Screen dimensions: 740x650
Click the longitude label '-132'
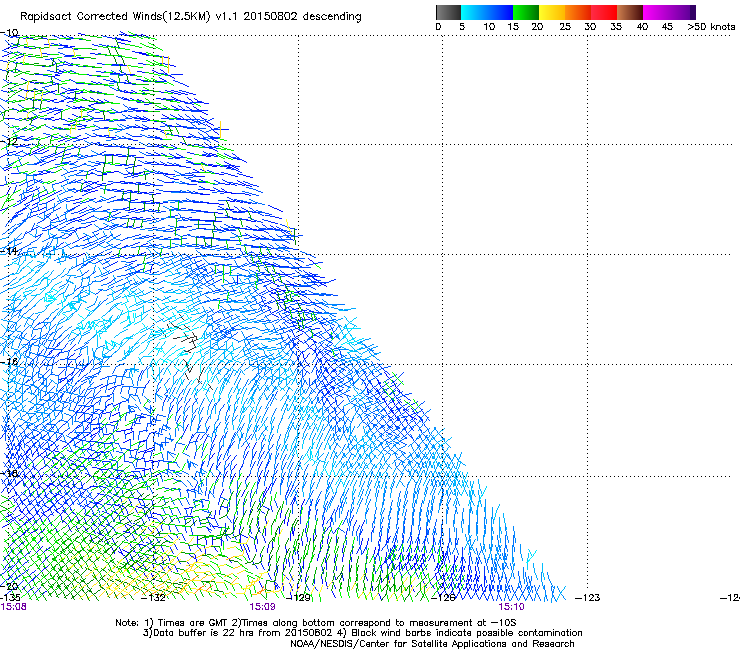153,598
